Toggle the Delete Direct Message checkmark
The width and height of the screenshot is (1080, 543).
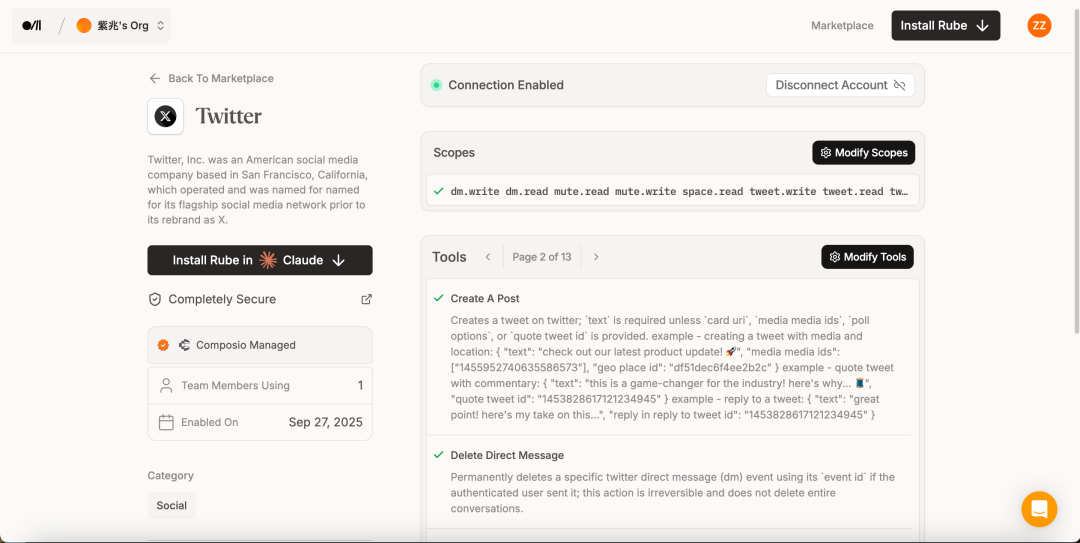click(x=438, y=455)
